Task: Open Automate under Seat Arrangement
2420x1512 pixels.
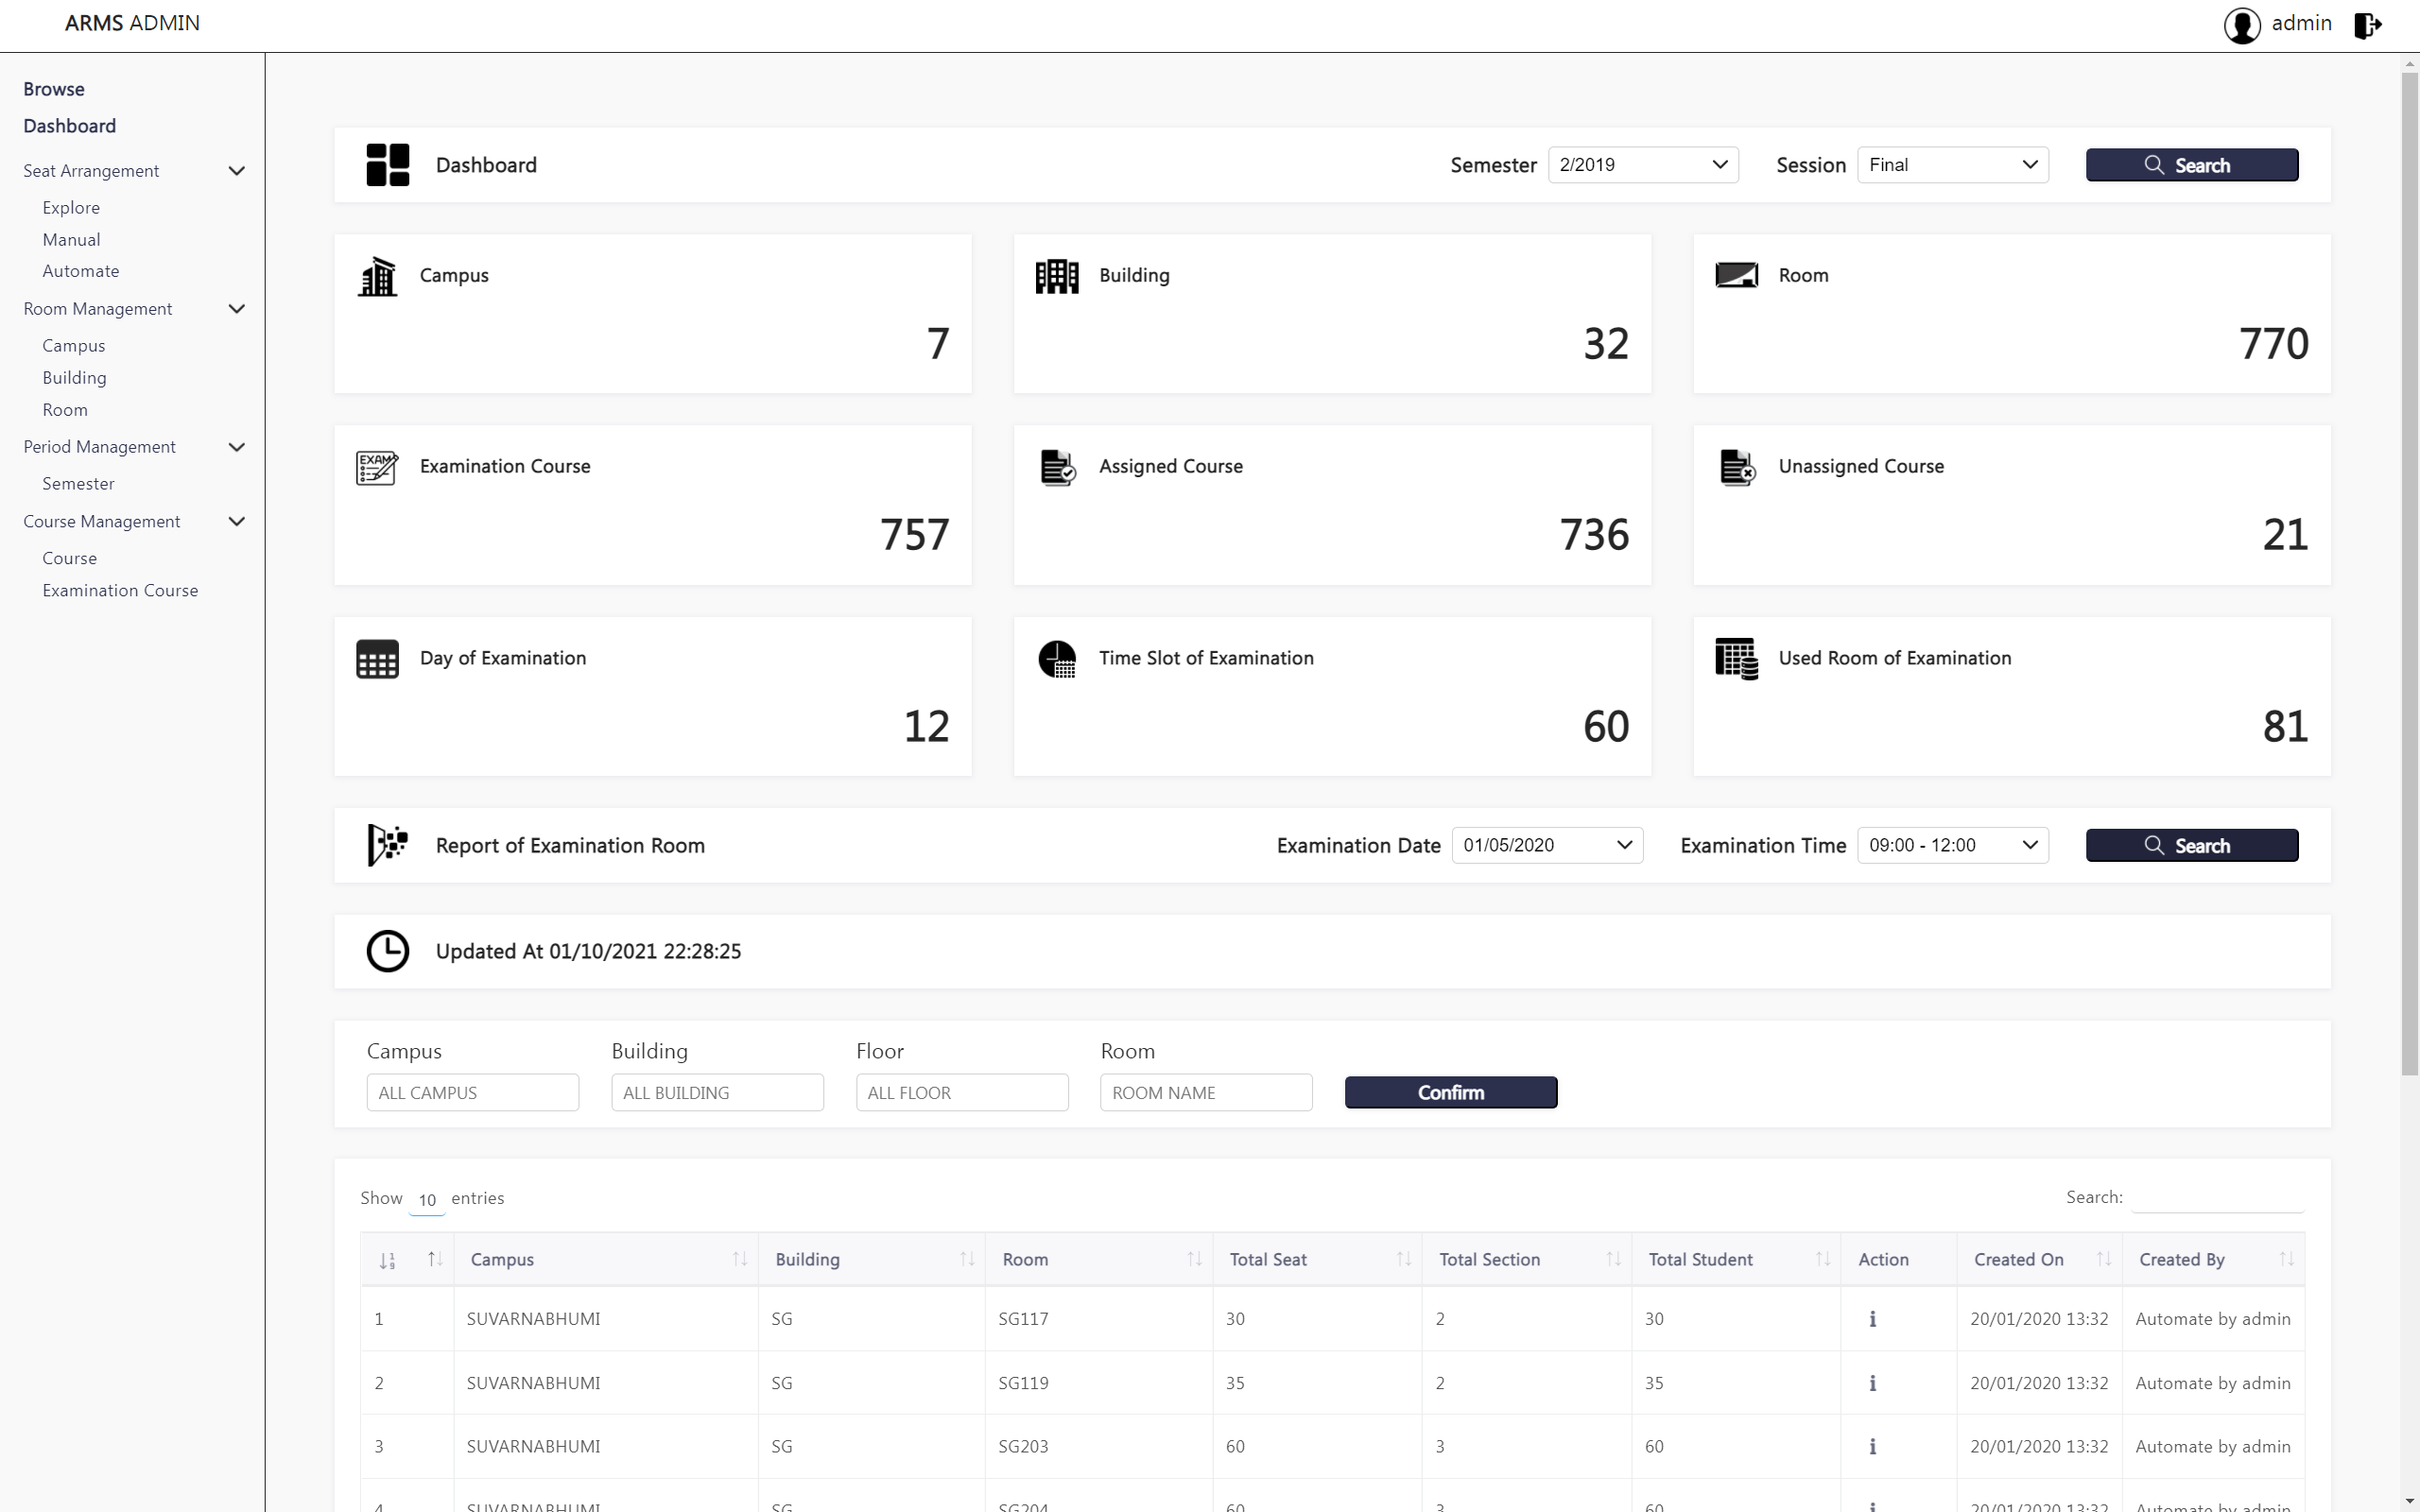Action: pyautogui.click(x=80, y=271)
